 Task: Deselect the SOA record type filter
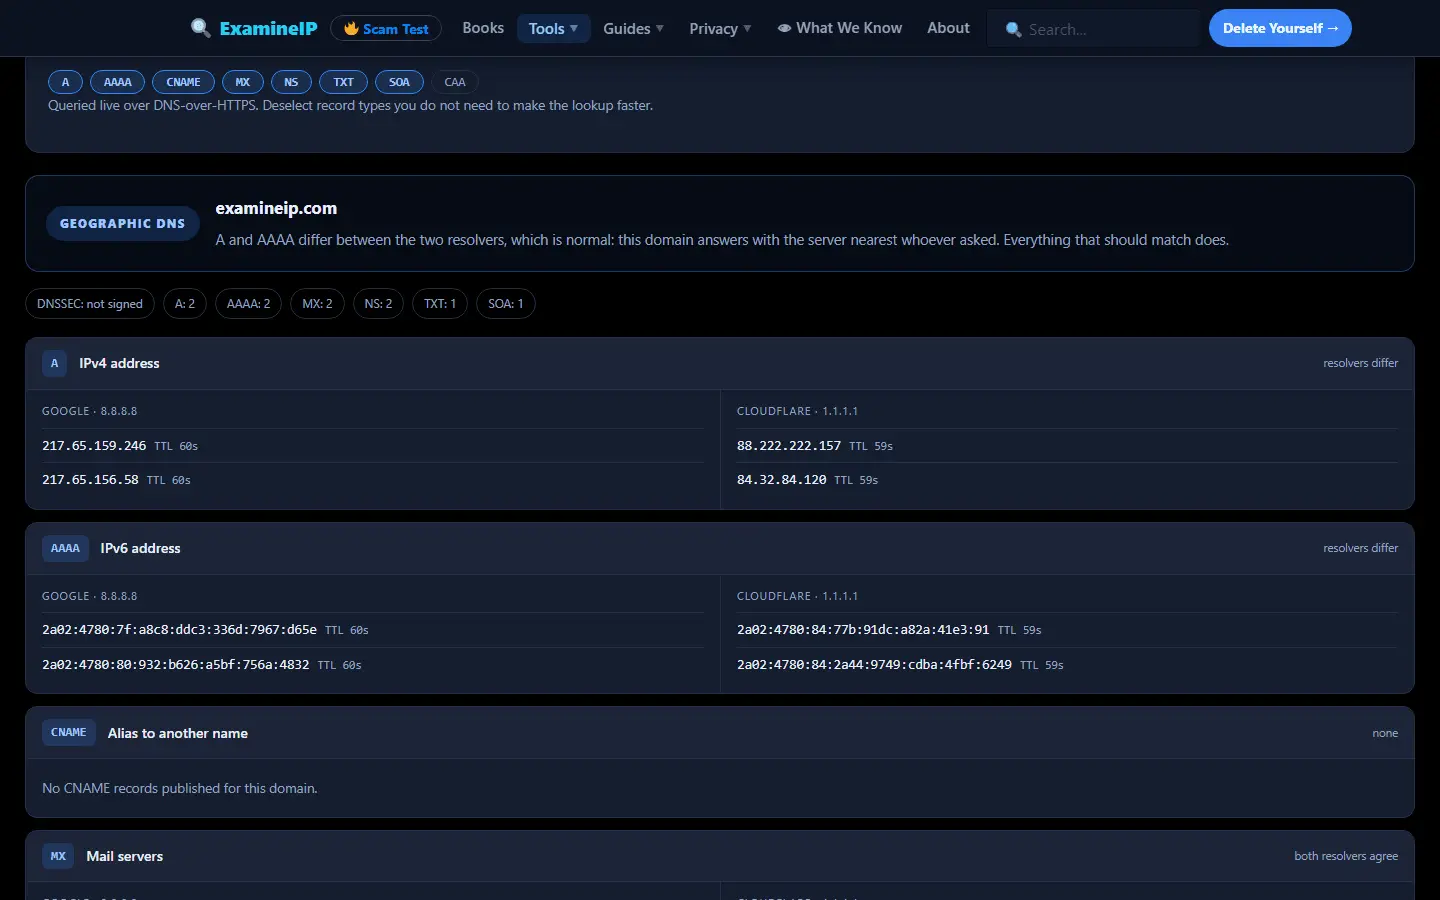(399, 82)
